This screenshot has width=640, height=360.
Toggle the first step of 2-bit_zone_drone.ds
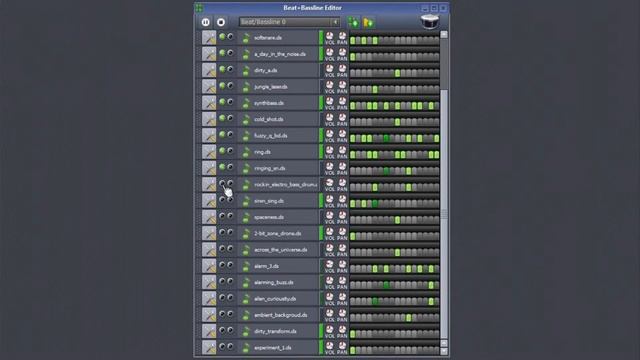click(x=353, y=236)
